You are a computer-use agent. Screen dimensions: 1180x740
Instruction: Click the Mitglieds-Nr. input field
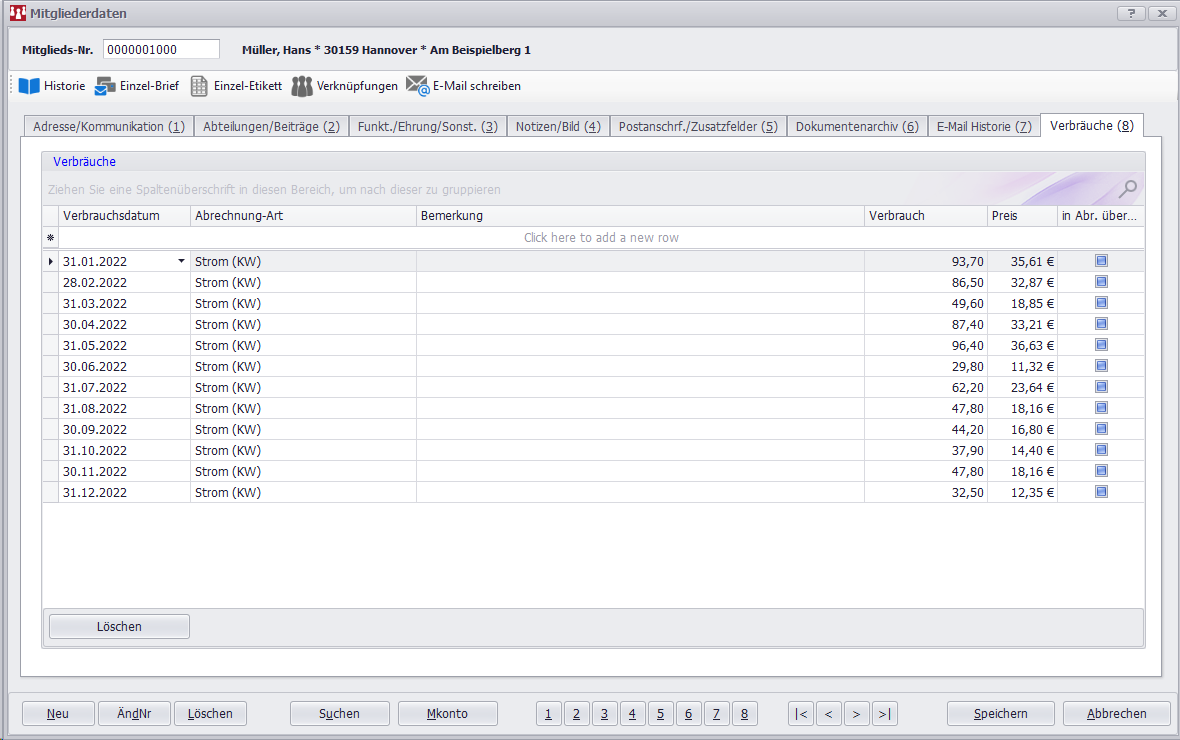pos(161,50)
